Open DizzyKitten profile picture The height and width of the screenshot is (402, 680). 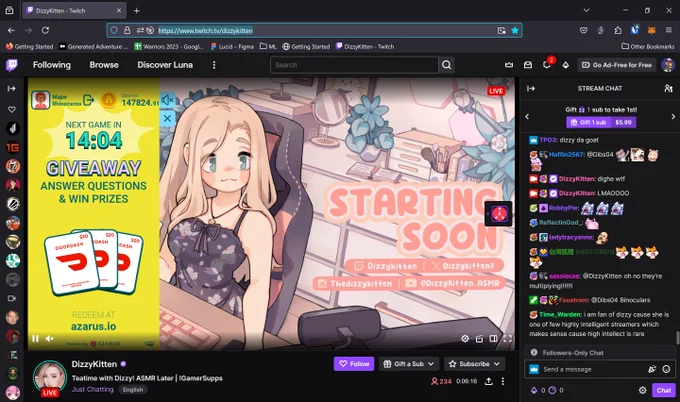pos(50,376)
